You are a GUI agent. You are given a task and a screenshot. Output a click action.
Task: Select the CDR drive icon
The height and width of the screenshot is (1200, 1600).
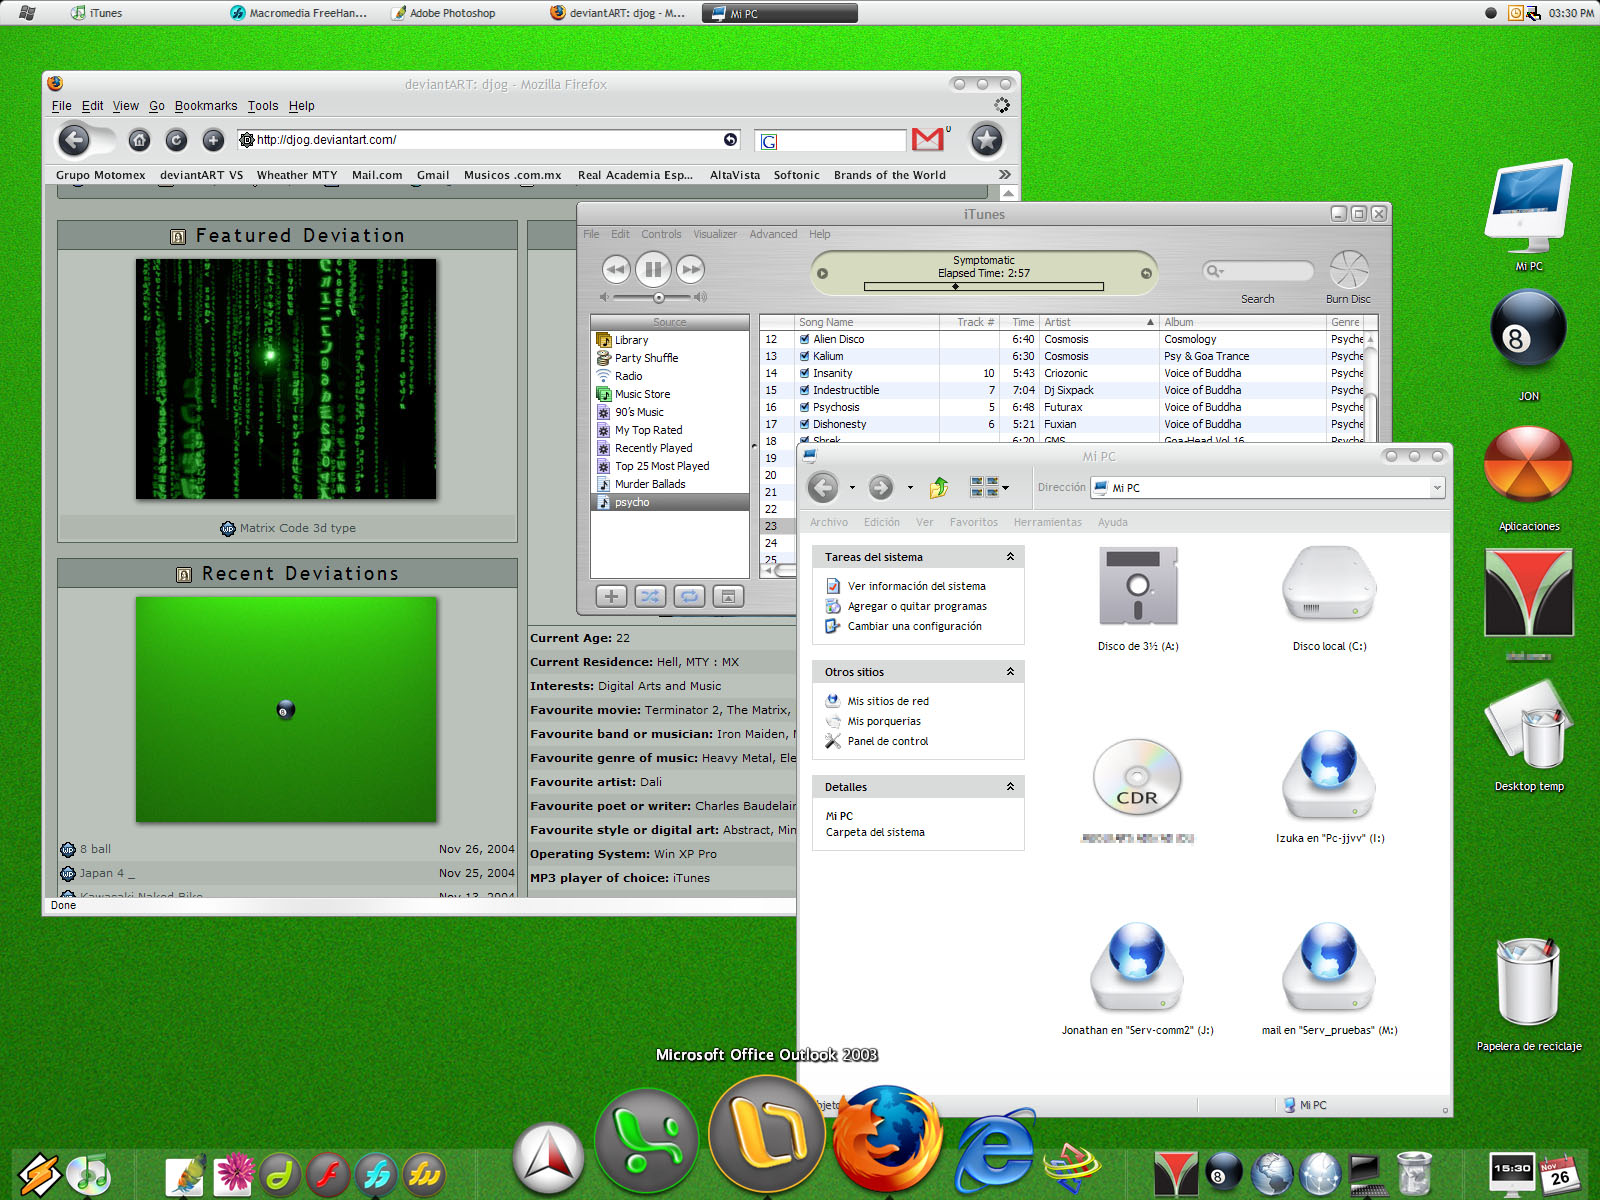coord(1137,777)
